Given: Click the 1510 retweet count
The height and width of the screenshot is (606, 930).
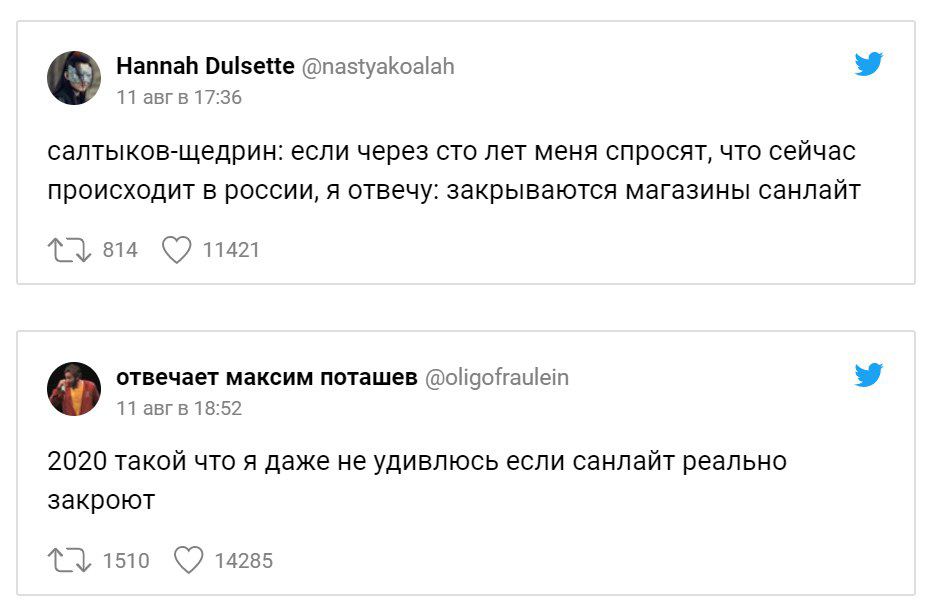Looking at the screenshot, I should coord(126,560).
